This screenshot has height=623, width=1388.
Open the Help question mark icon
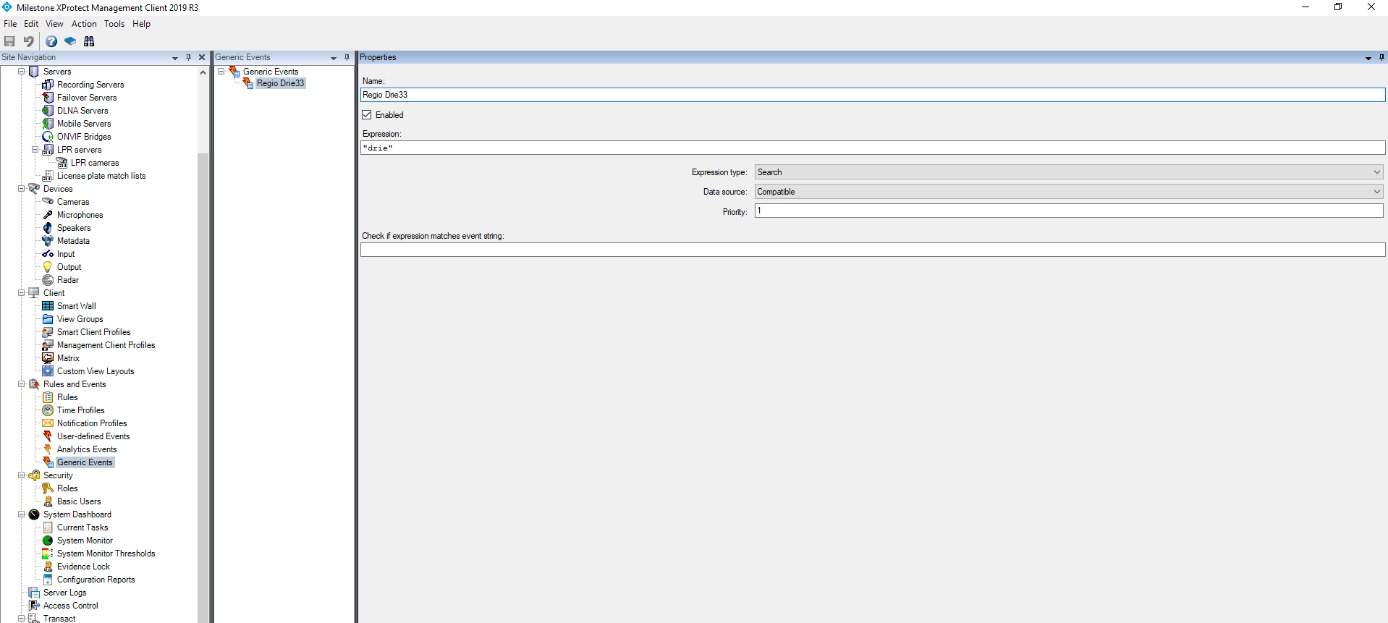(x=50, y=41)
